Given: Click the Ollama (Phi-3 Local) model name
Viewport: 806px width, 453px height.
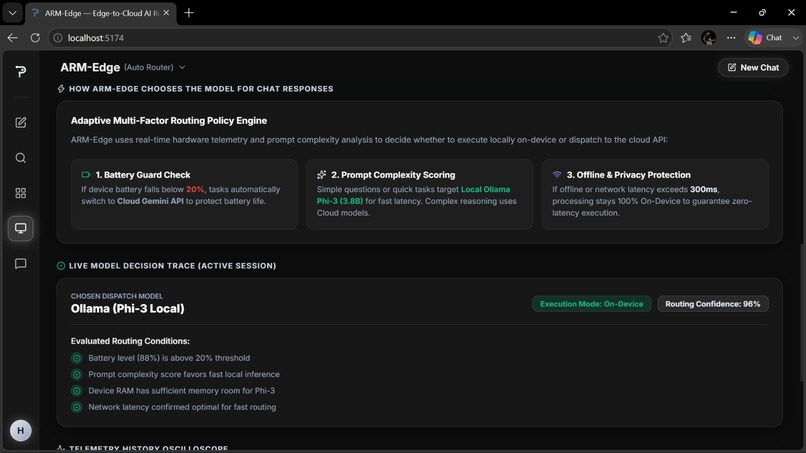Looking at the screenshot, I should [x=127, y=309].
